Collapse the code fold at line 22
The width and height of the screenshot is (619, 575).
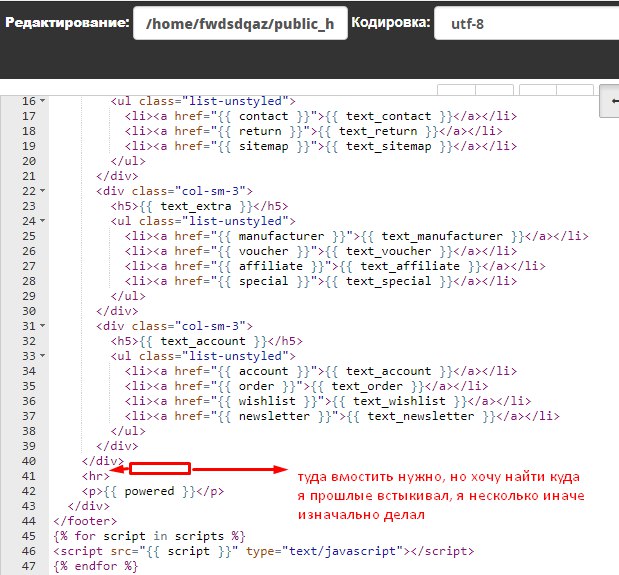pyautogui.click(x=43, y=191)
